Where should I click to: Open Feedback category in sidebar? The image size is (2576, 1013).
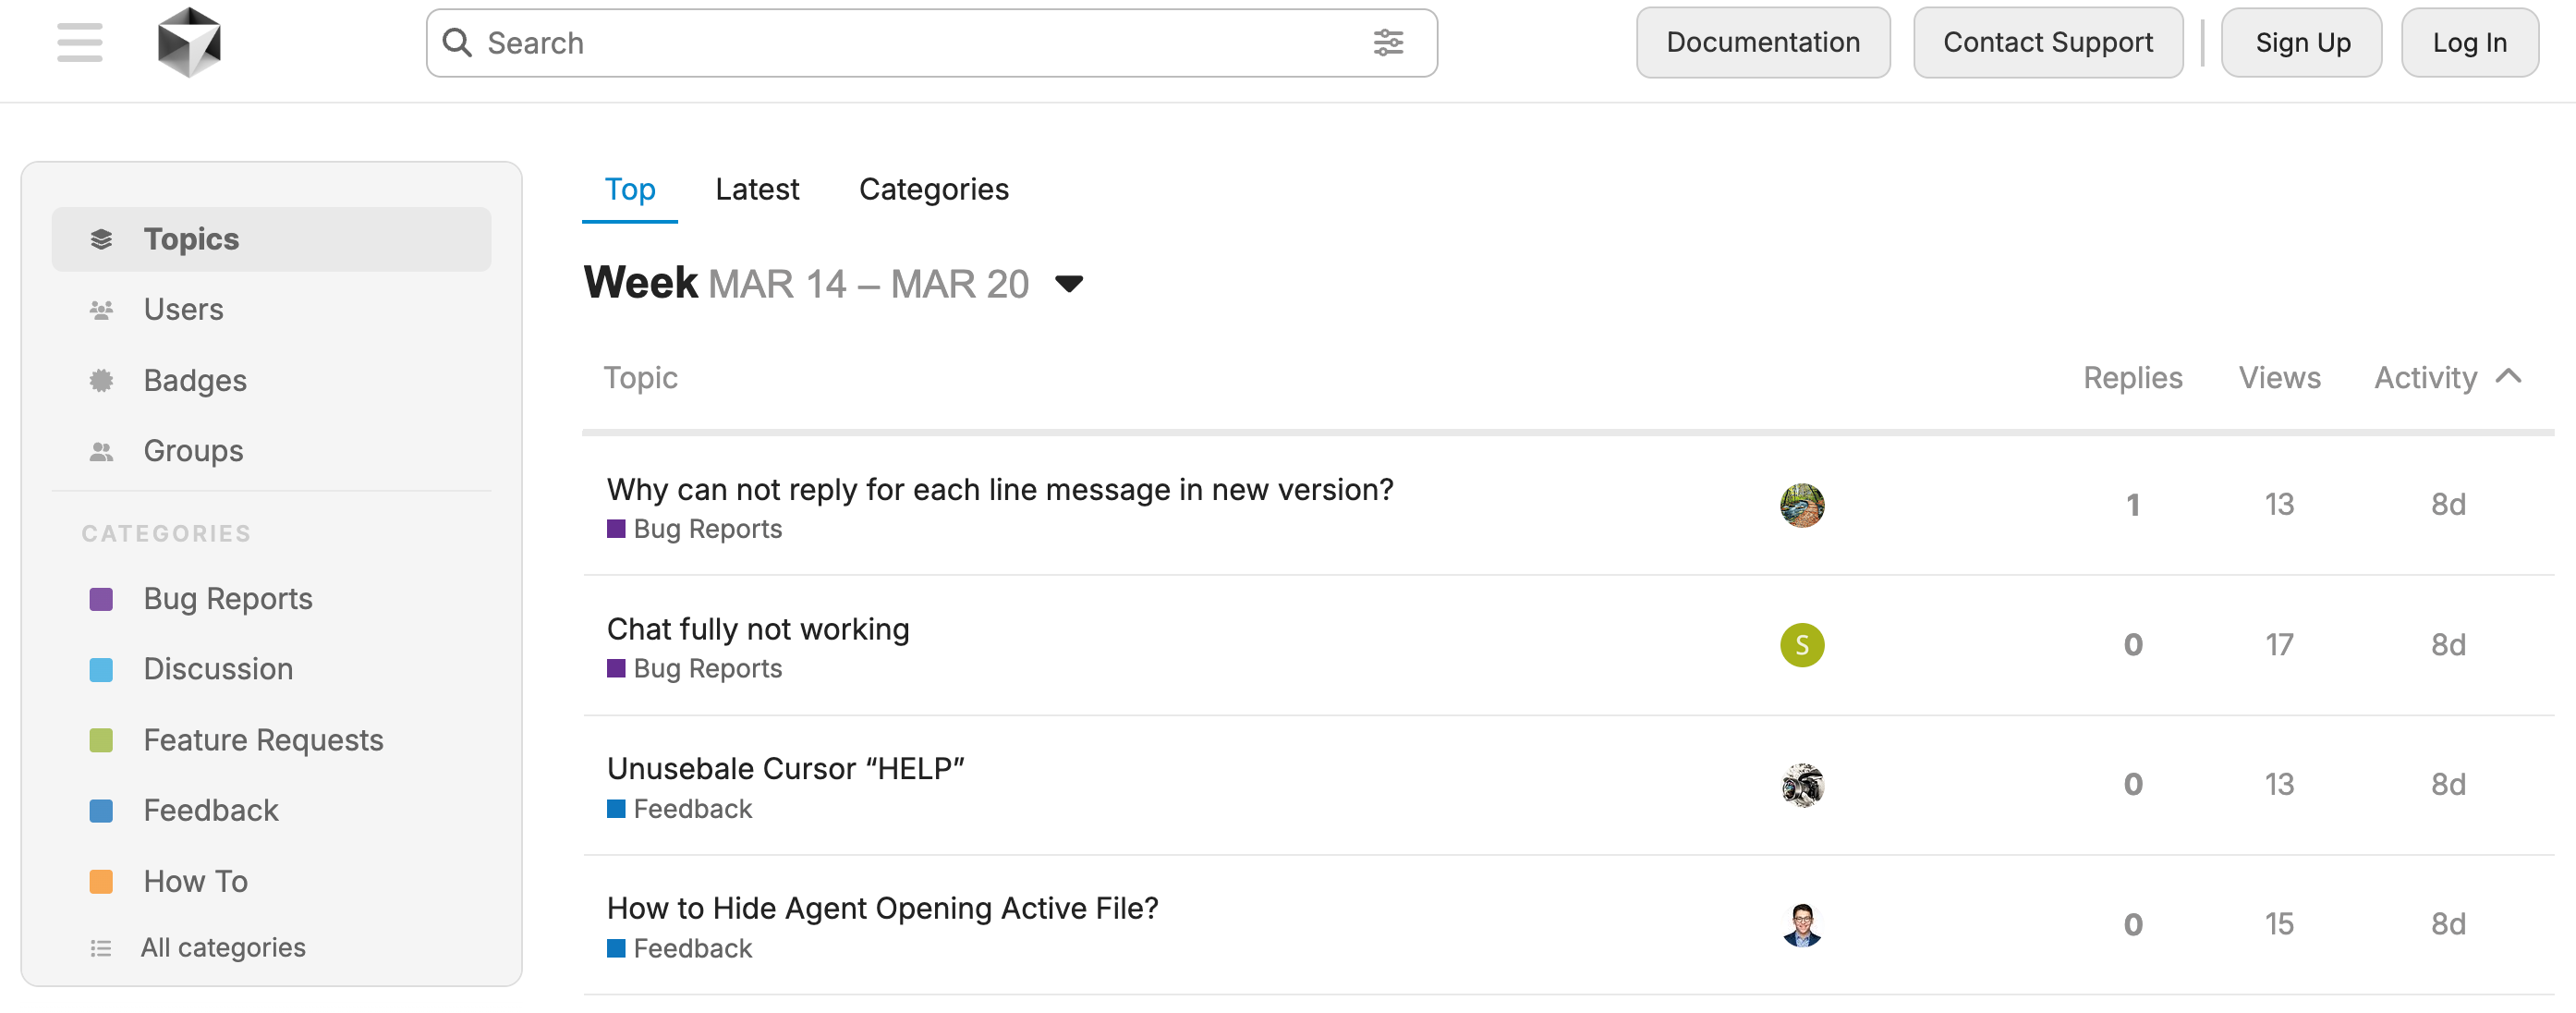(211, 810)
